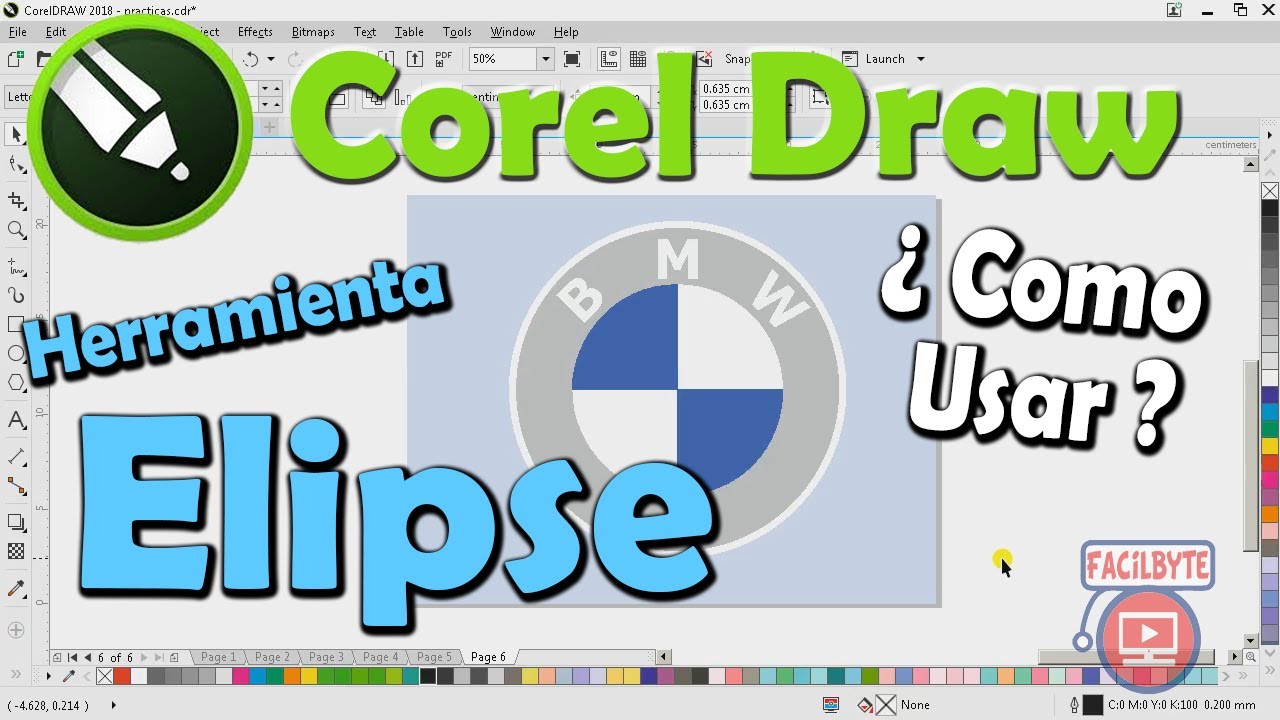Select the Page 6 tab
Viewport: 1280px width, 720px height.
tap(488, 657)
